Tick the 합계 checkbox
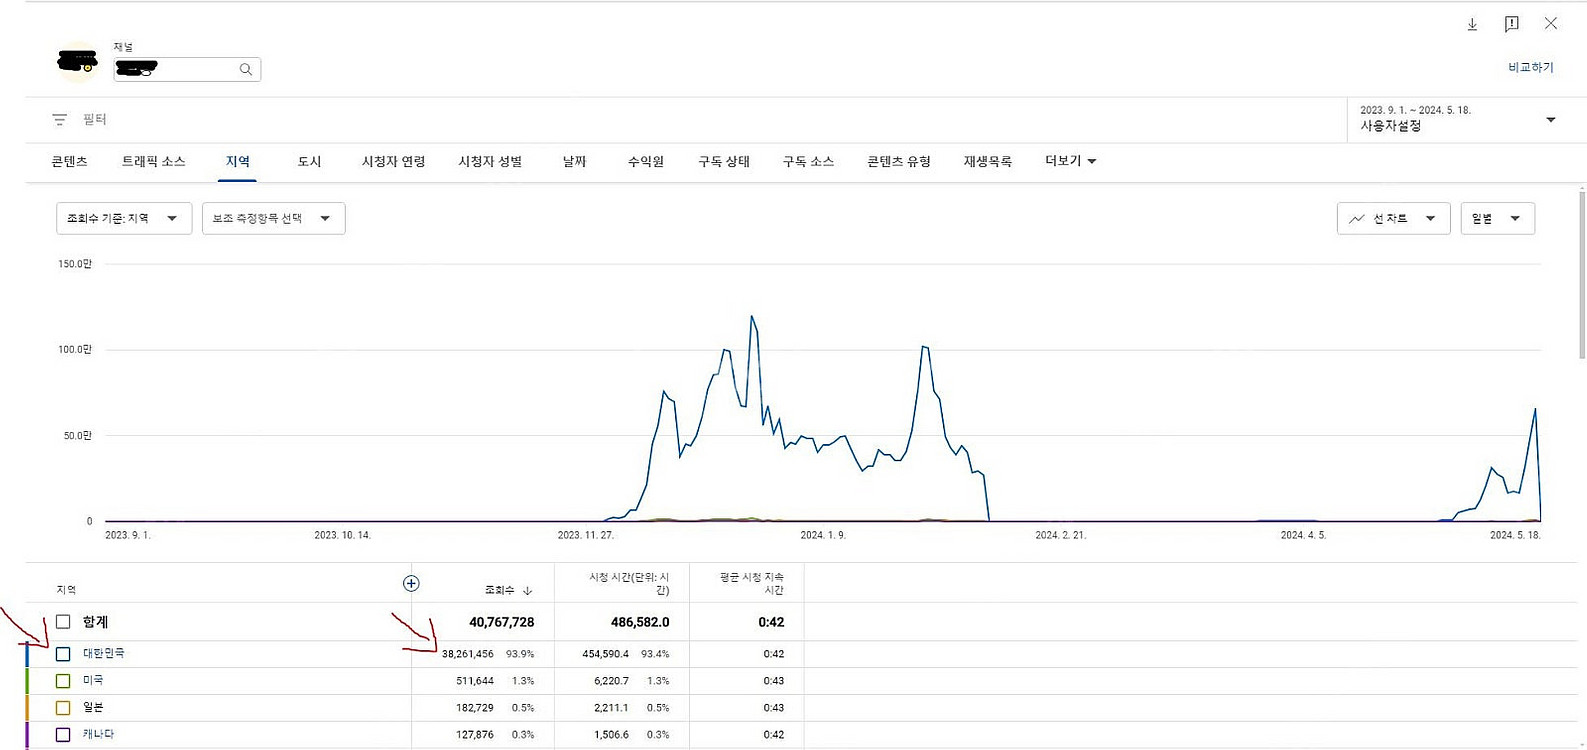The image size is (1587, 750). pyautogui.click(x=63, y=622)
